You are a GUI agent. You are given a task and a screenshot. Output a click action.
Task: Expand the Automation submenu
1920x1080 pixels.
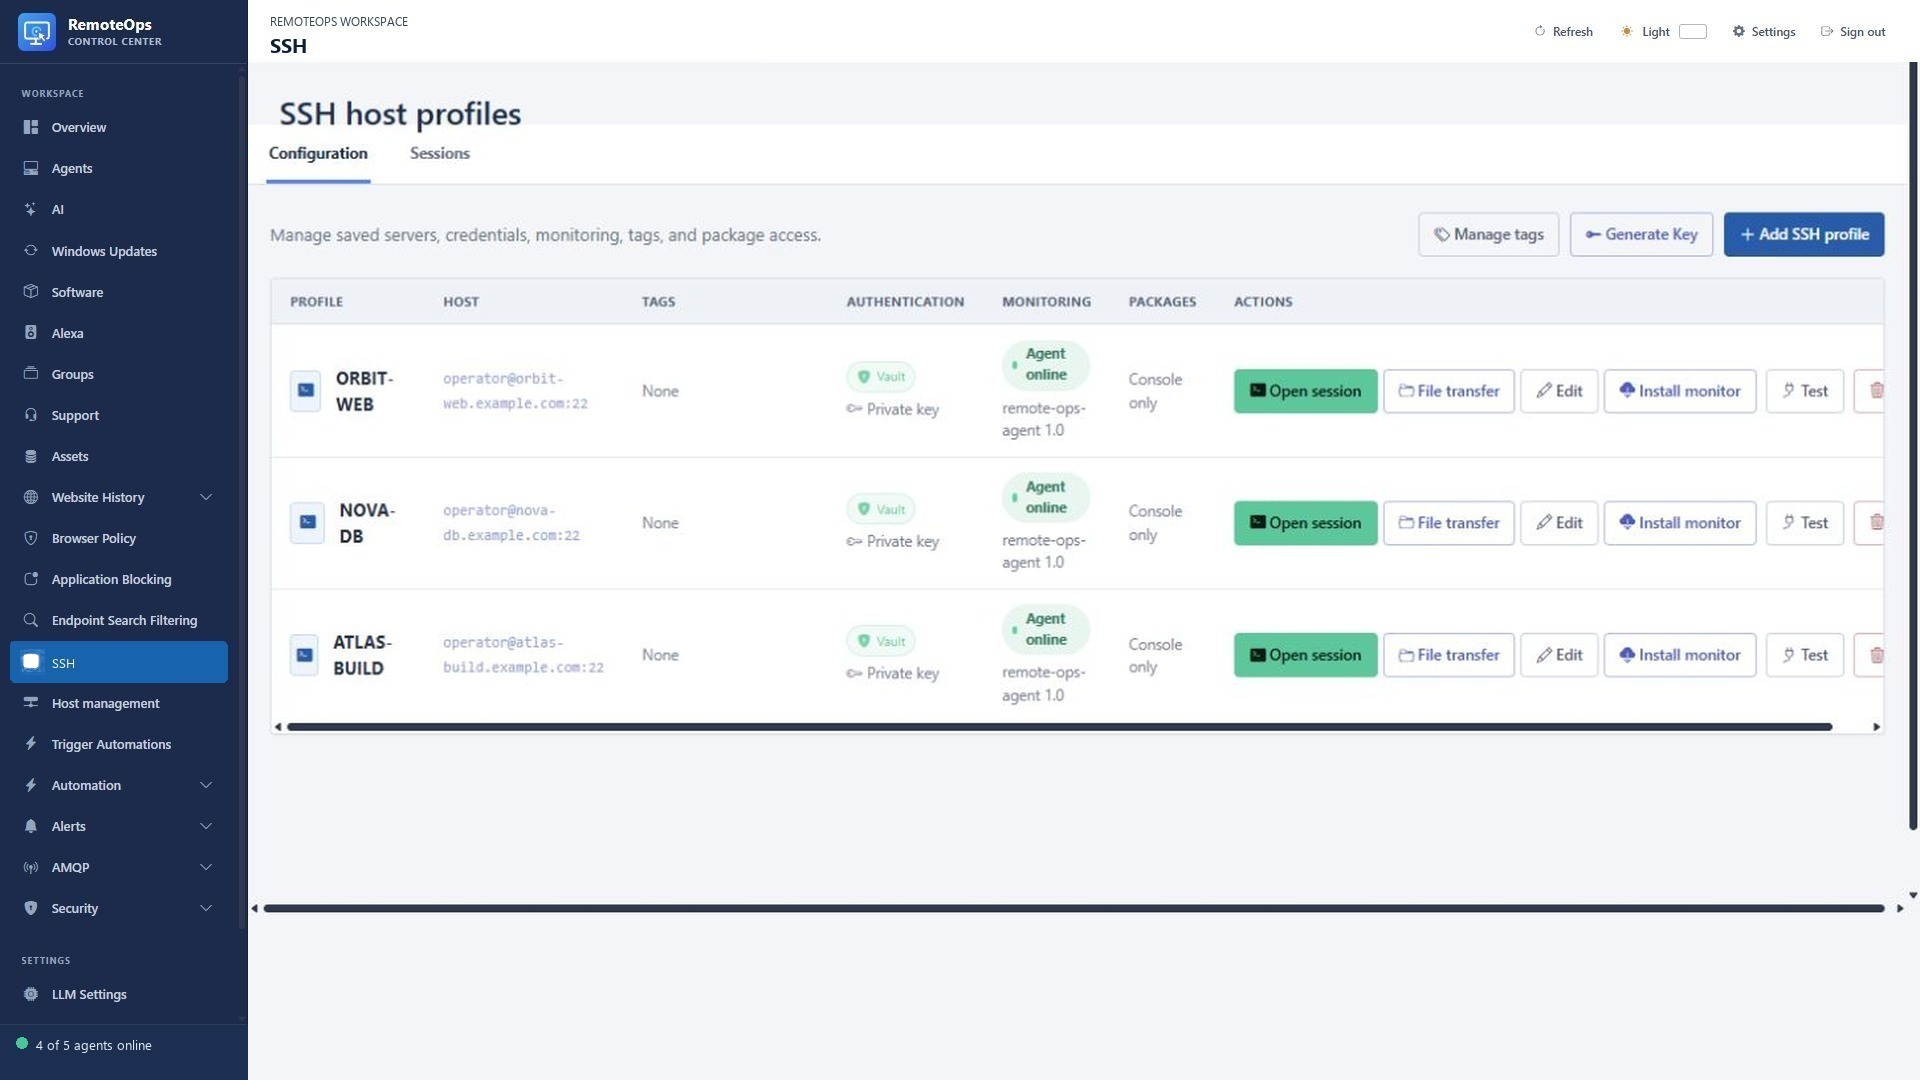(x=206, y=785)
